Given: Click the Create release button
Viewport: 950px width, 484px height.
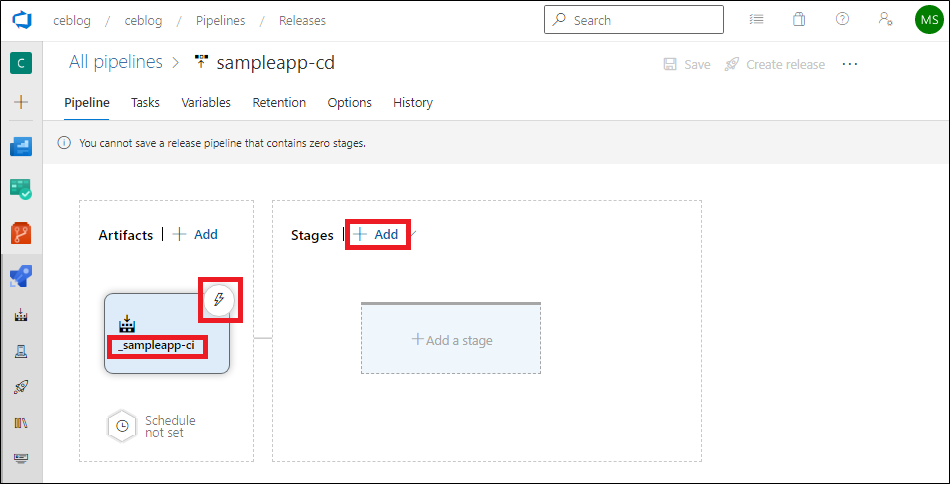Looking at the screenshot, I should click(775, 64).
